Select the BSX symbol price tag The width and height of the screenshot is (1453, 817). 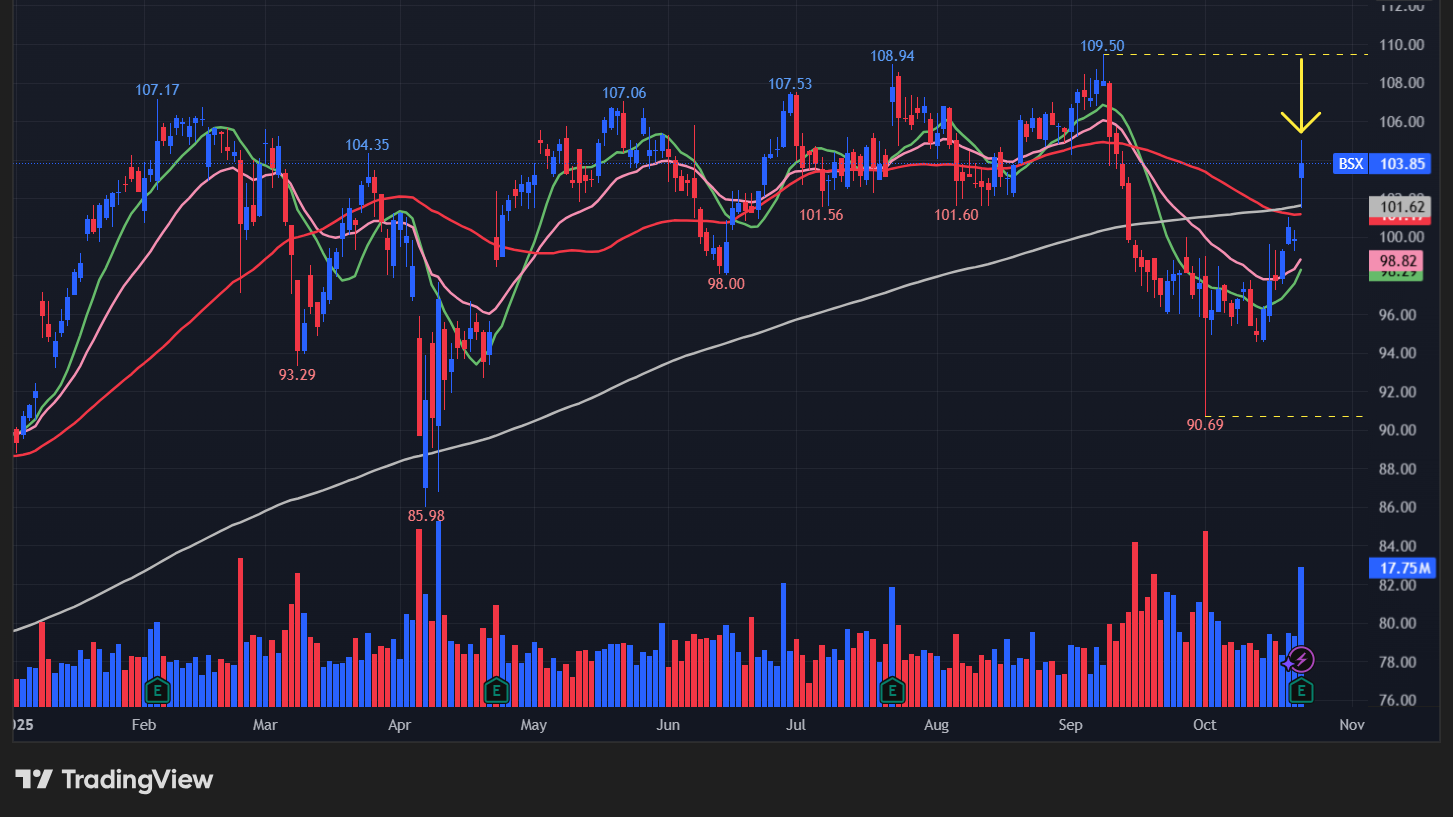tap(1351, 164)
